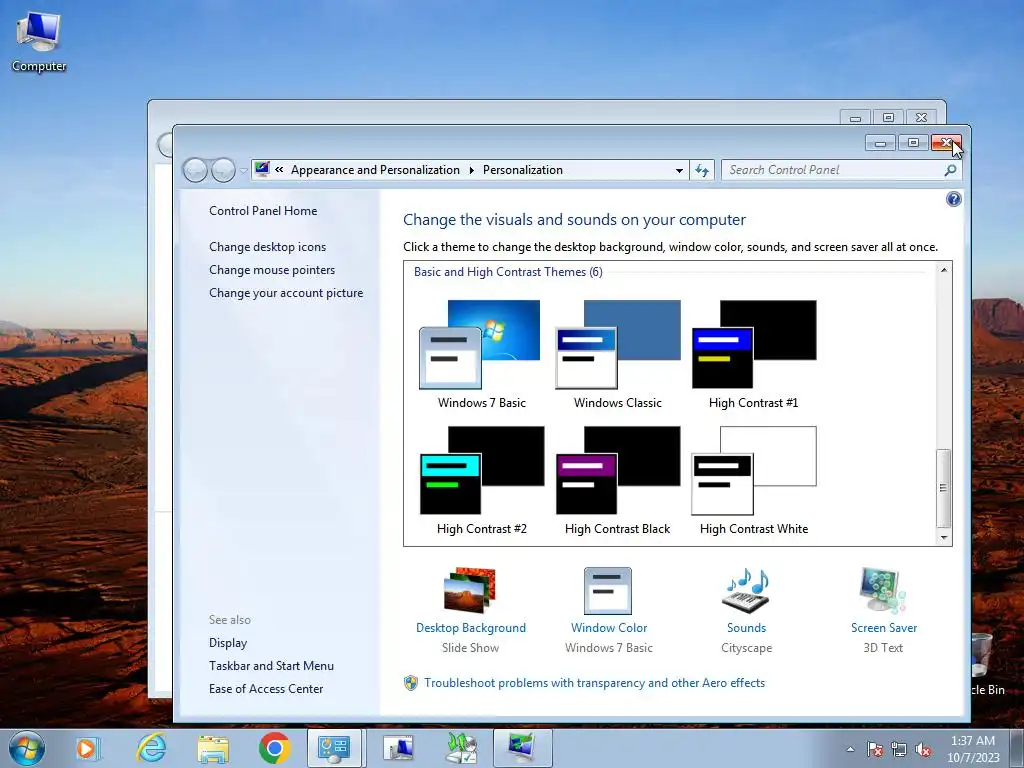The width and height of the screenshot is (1024, 768).
Task: Click the theme list scroll up arrow
Action: coord(944,270)
